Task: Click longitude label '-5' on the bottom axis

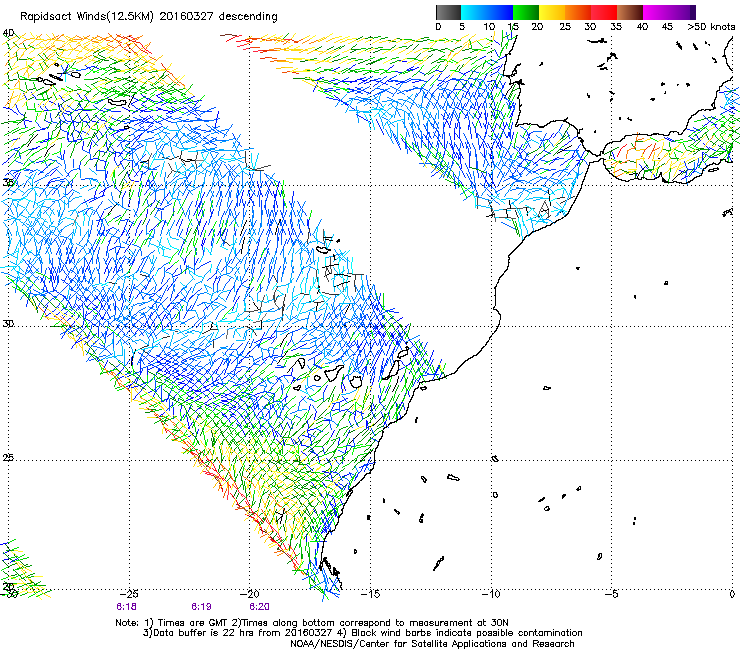Action: (x=612, y=594)
